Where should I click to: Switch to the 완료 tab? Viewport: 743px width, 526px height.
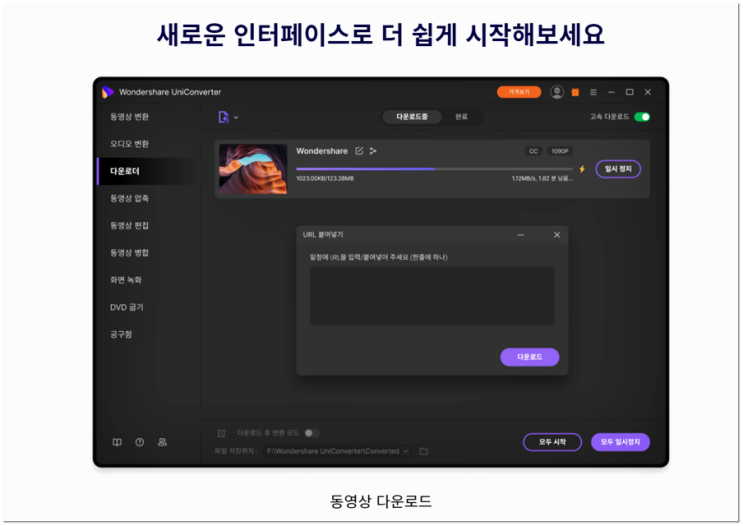tap(461, 117)
